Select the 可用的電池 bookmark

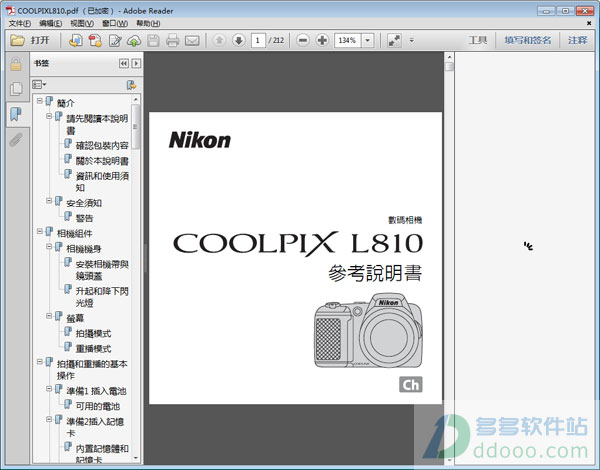pyautogui.click(x=98, y=406)
